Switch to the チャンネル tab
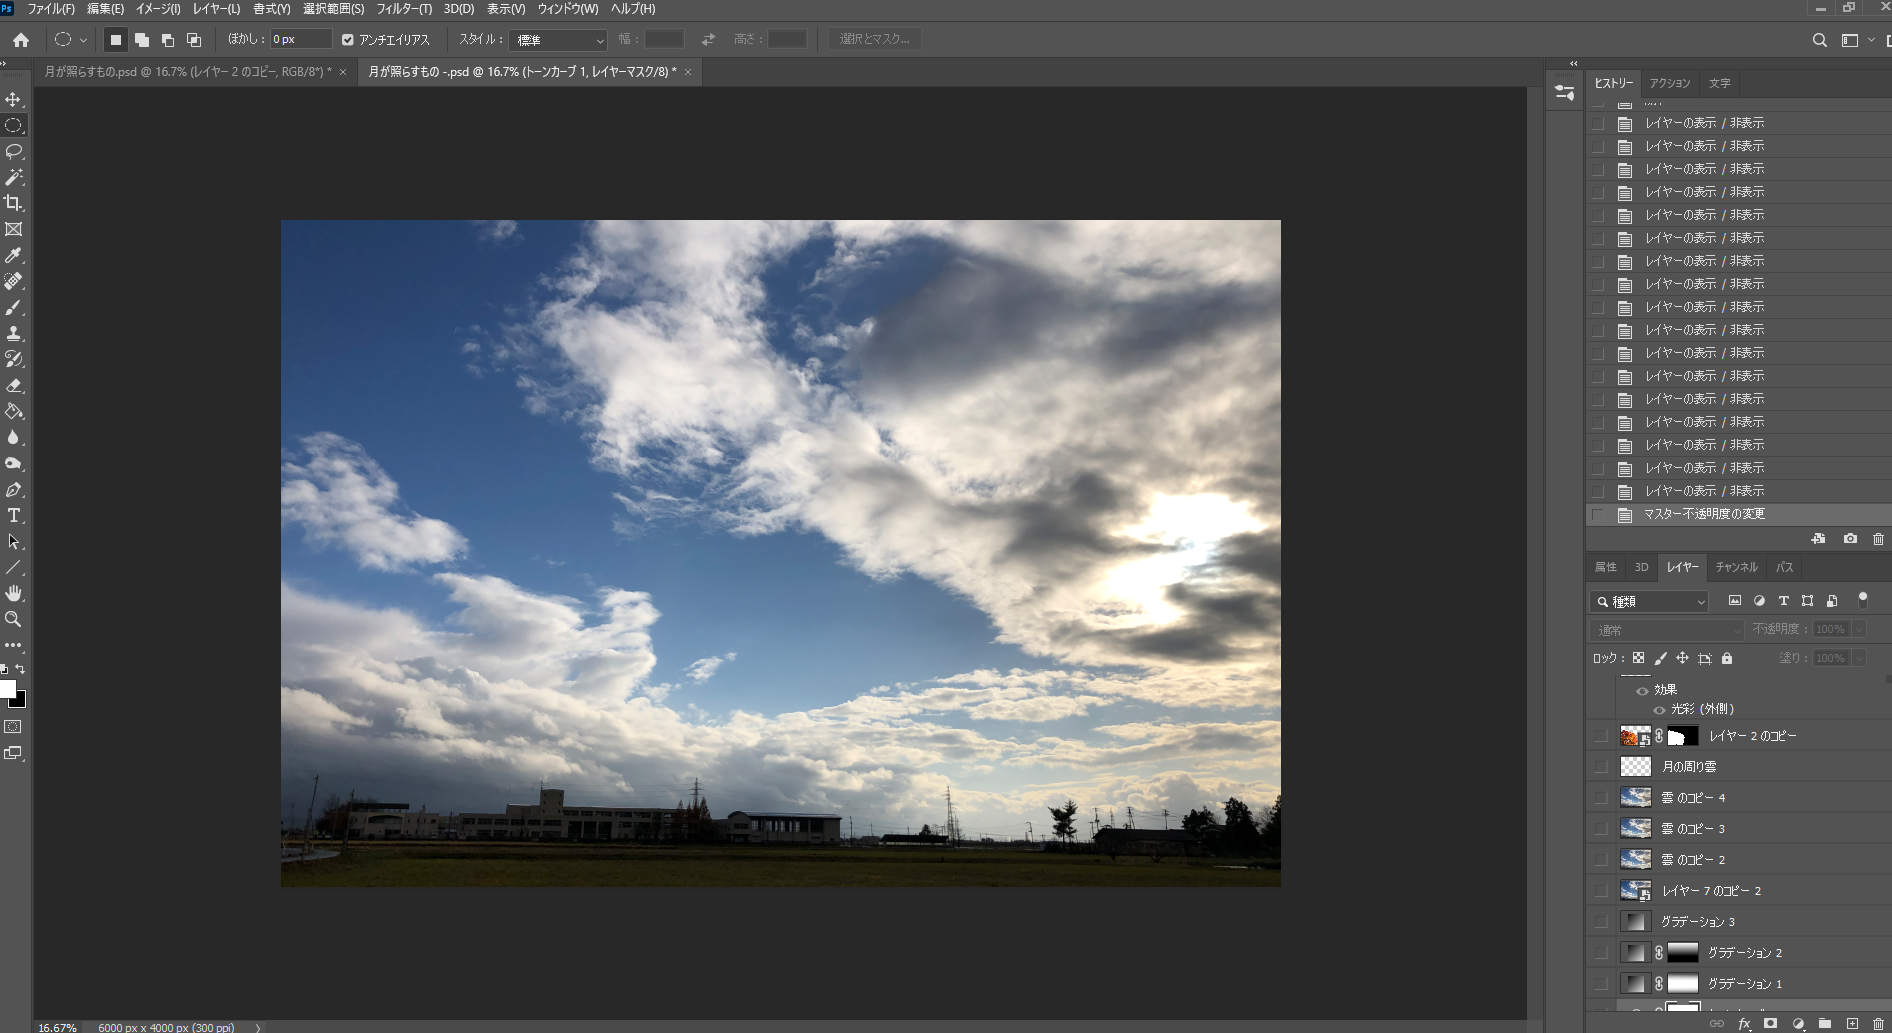The height and width of the screenshot is (1033, 1892). [1736, 567]
